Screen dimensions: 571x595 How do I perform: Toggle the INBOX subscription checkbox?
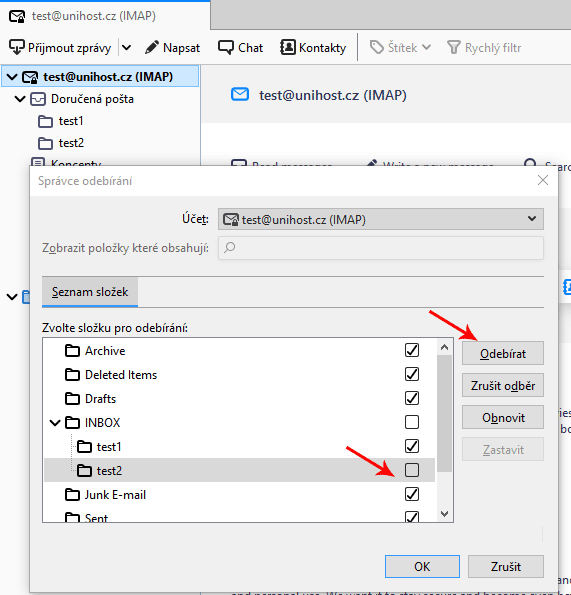pyautogui.click(x=412, y=422)
